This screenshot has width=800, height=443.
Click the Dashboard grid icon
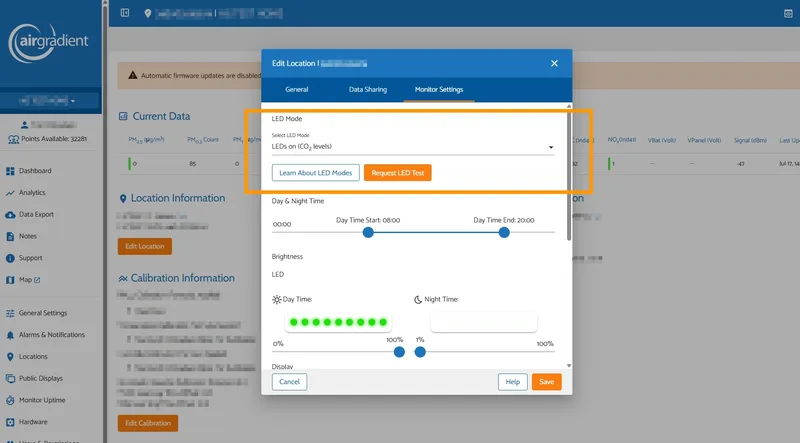pos(10,171)
